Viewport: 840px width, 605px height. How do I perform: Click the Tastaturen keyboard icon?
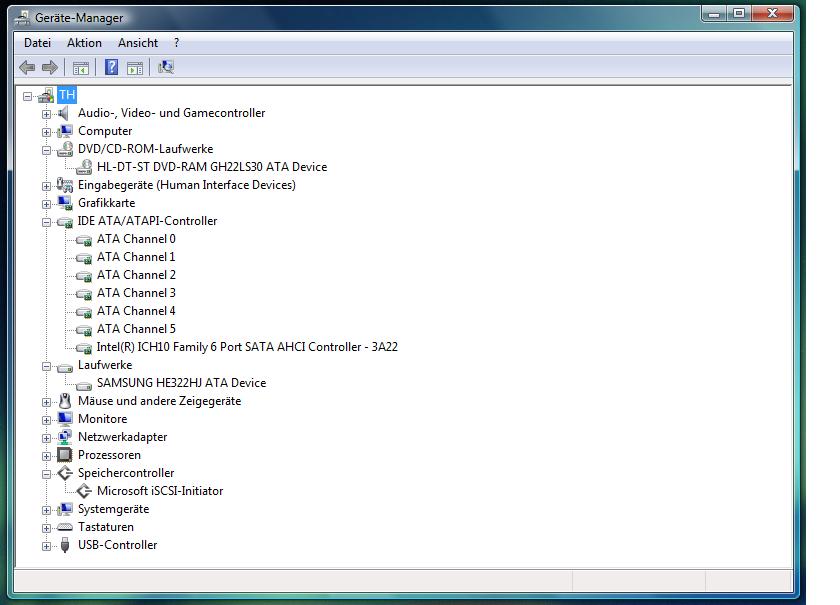[x=65, y=527]
